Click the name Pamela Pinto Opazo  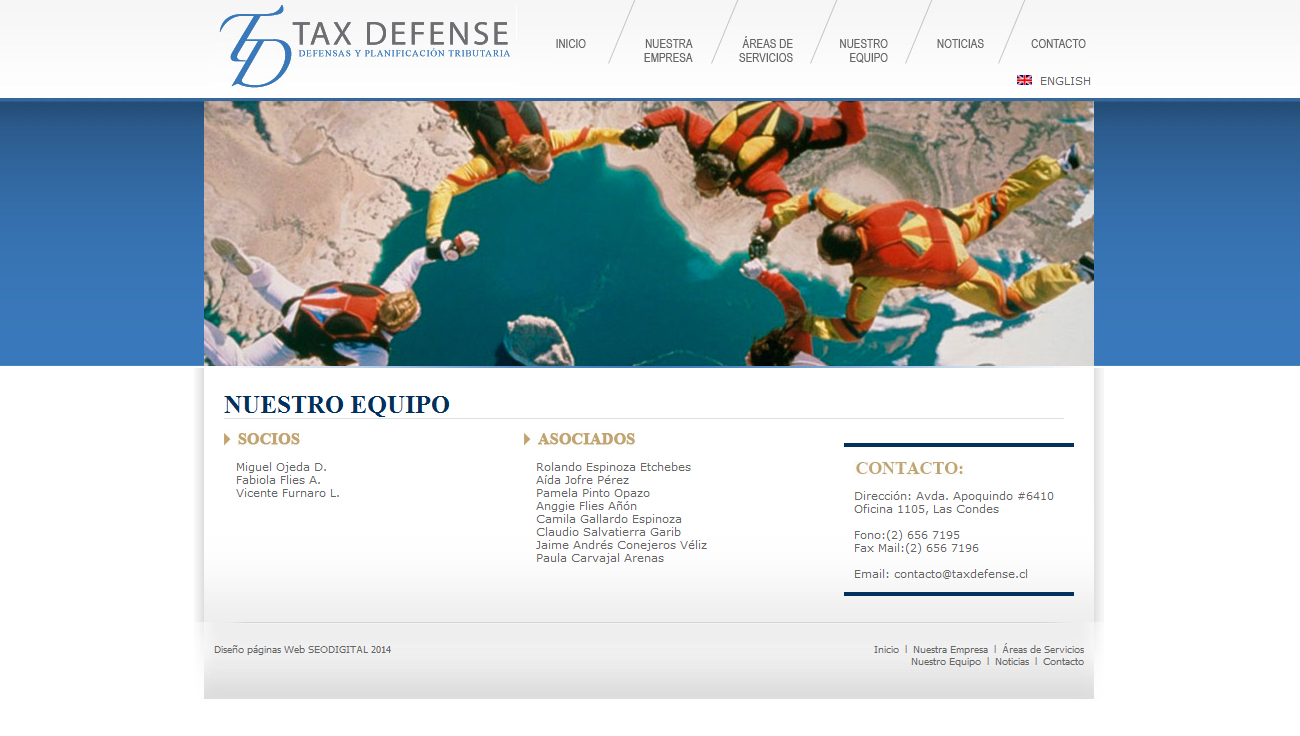pyautogui.click(x=593, y=493)
